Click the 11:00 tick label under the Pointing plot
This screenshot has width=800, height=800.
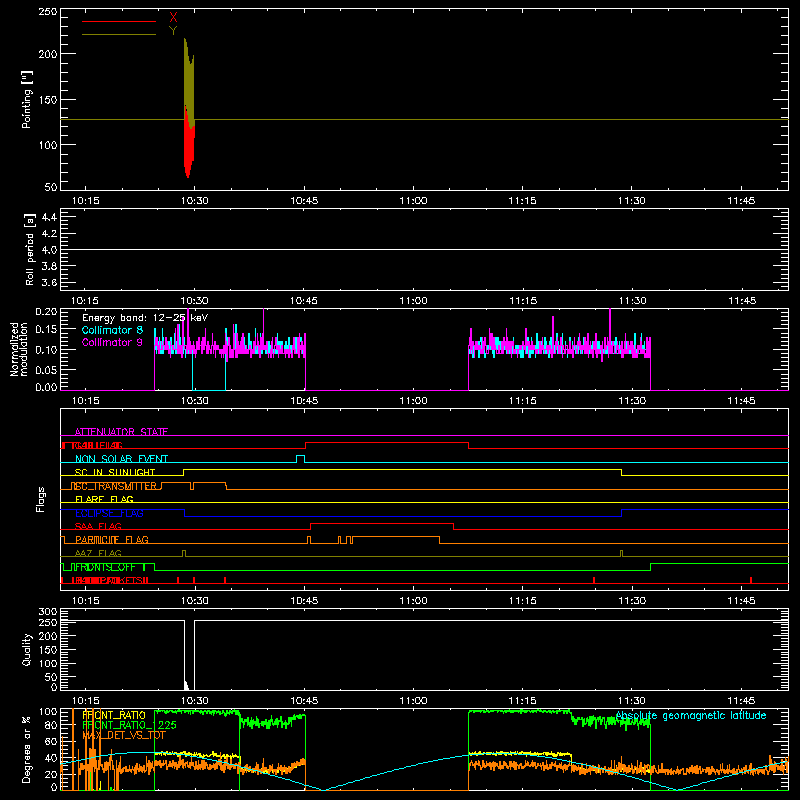click(x=413, y=201)
